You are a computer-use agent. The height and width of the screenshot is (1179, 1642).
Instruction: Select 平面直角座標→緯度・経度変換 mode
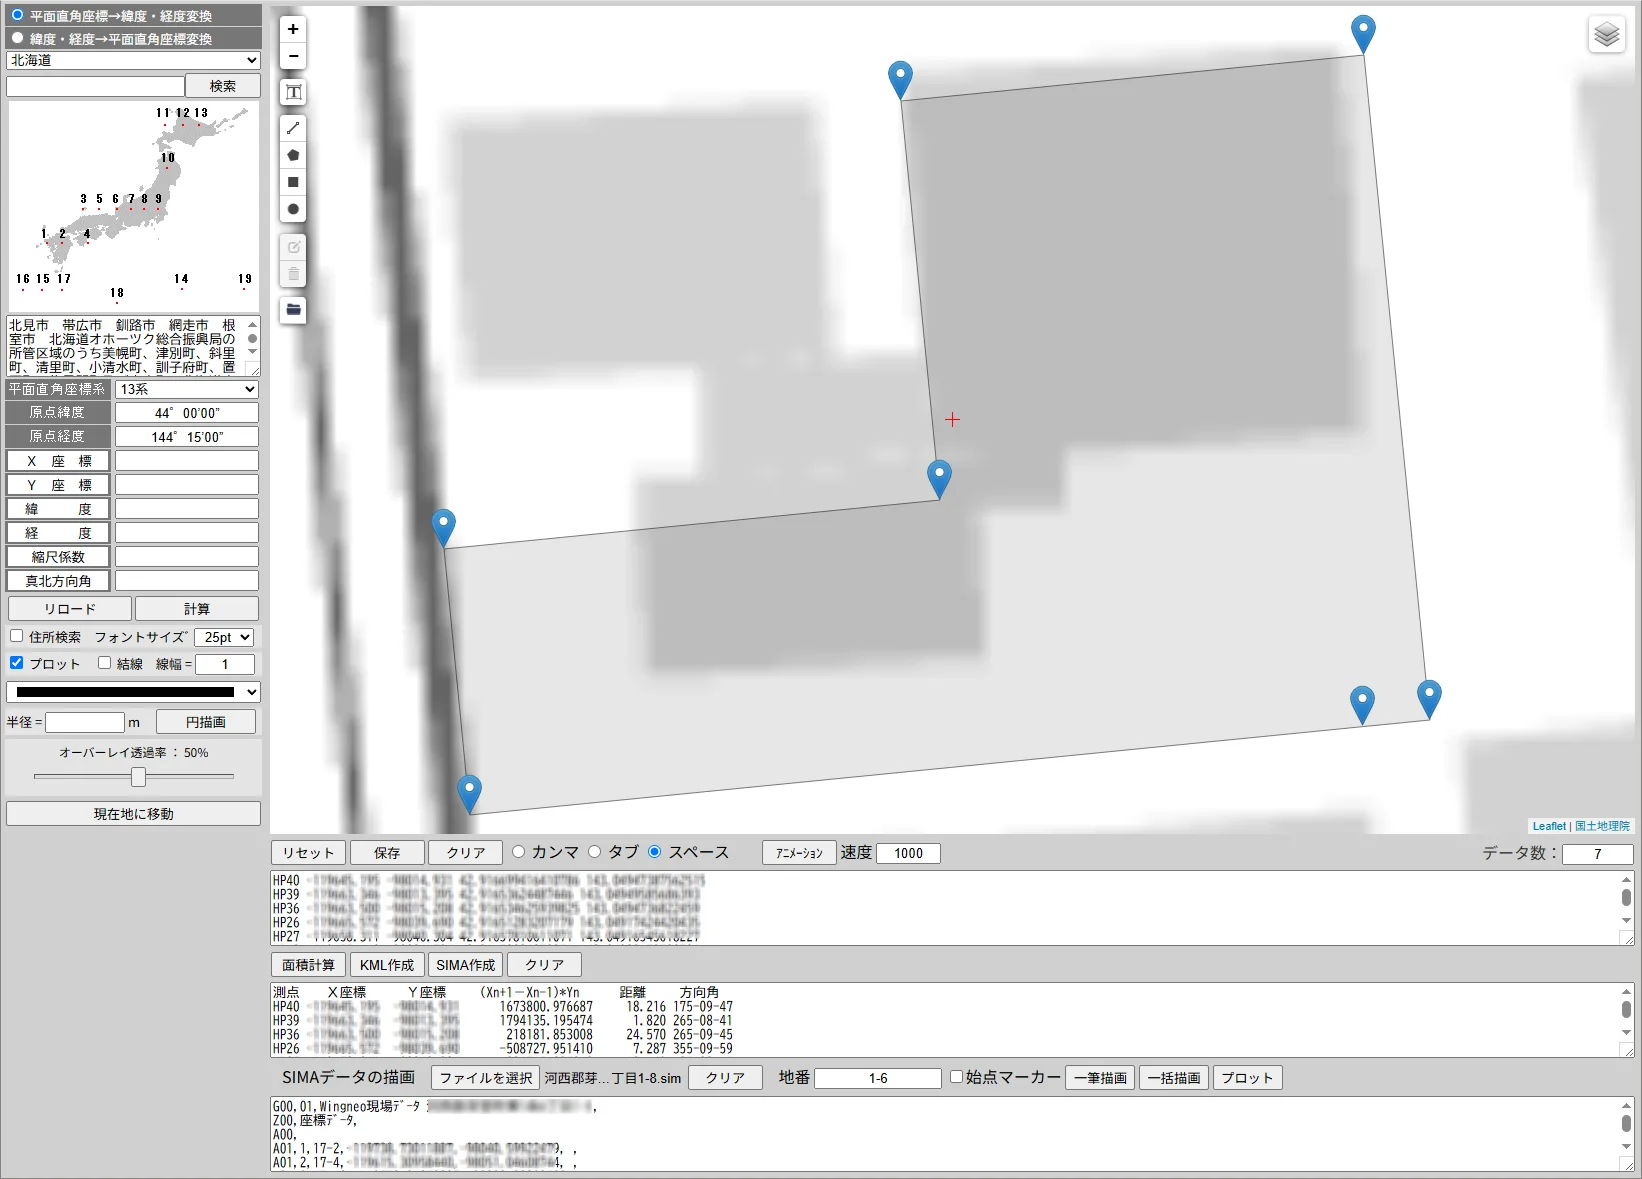(17, 15)
